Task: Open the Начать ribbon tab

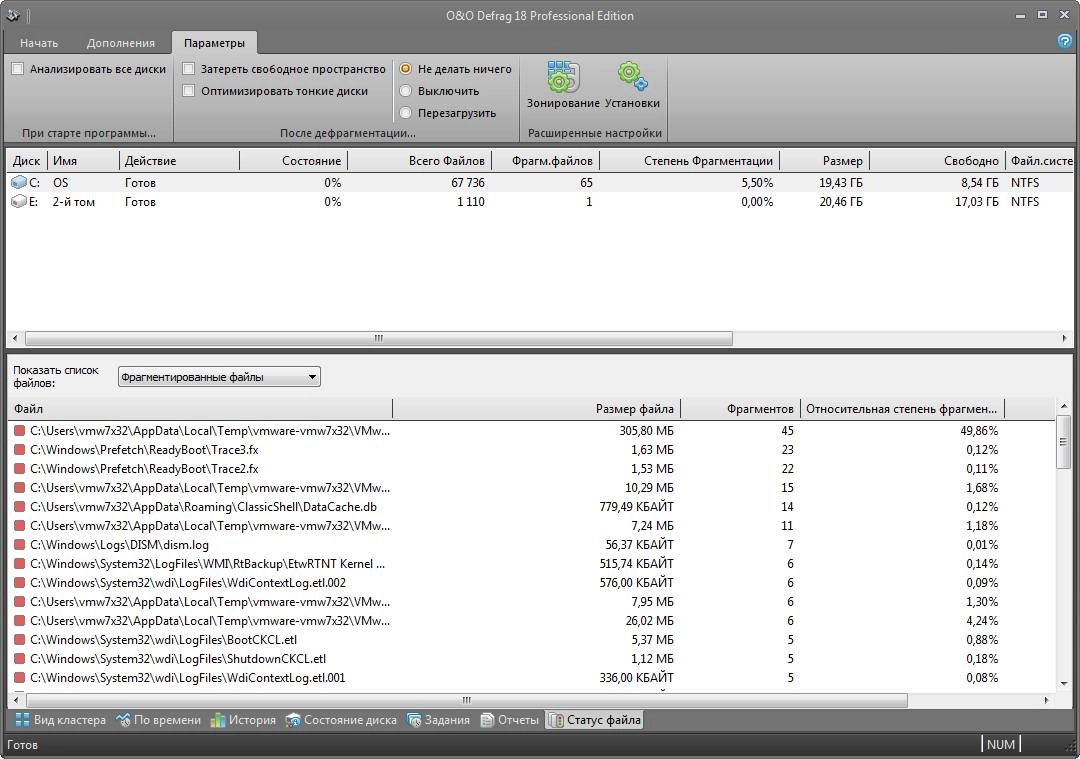Action: [39, 43]
